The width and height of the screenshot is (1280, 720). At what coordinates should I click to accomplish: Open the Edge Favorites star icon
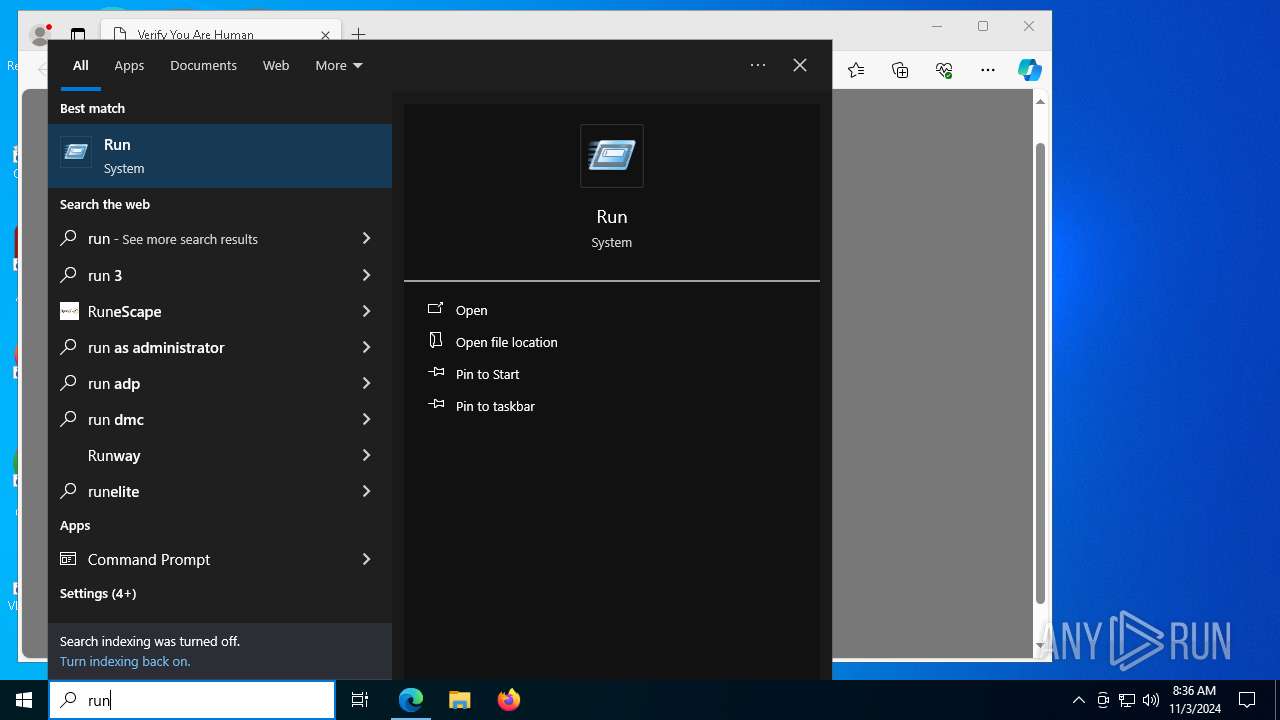856,70
